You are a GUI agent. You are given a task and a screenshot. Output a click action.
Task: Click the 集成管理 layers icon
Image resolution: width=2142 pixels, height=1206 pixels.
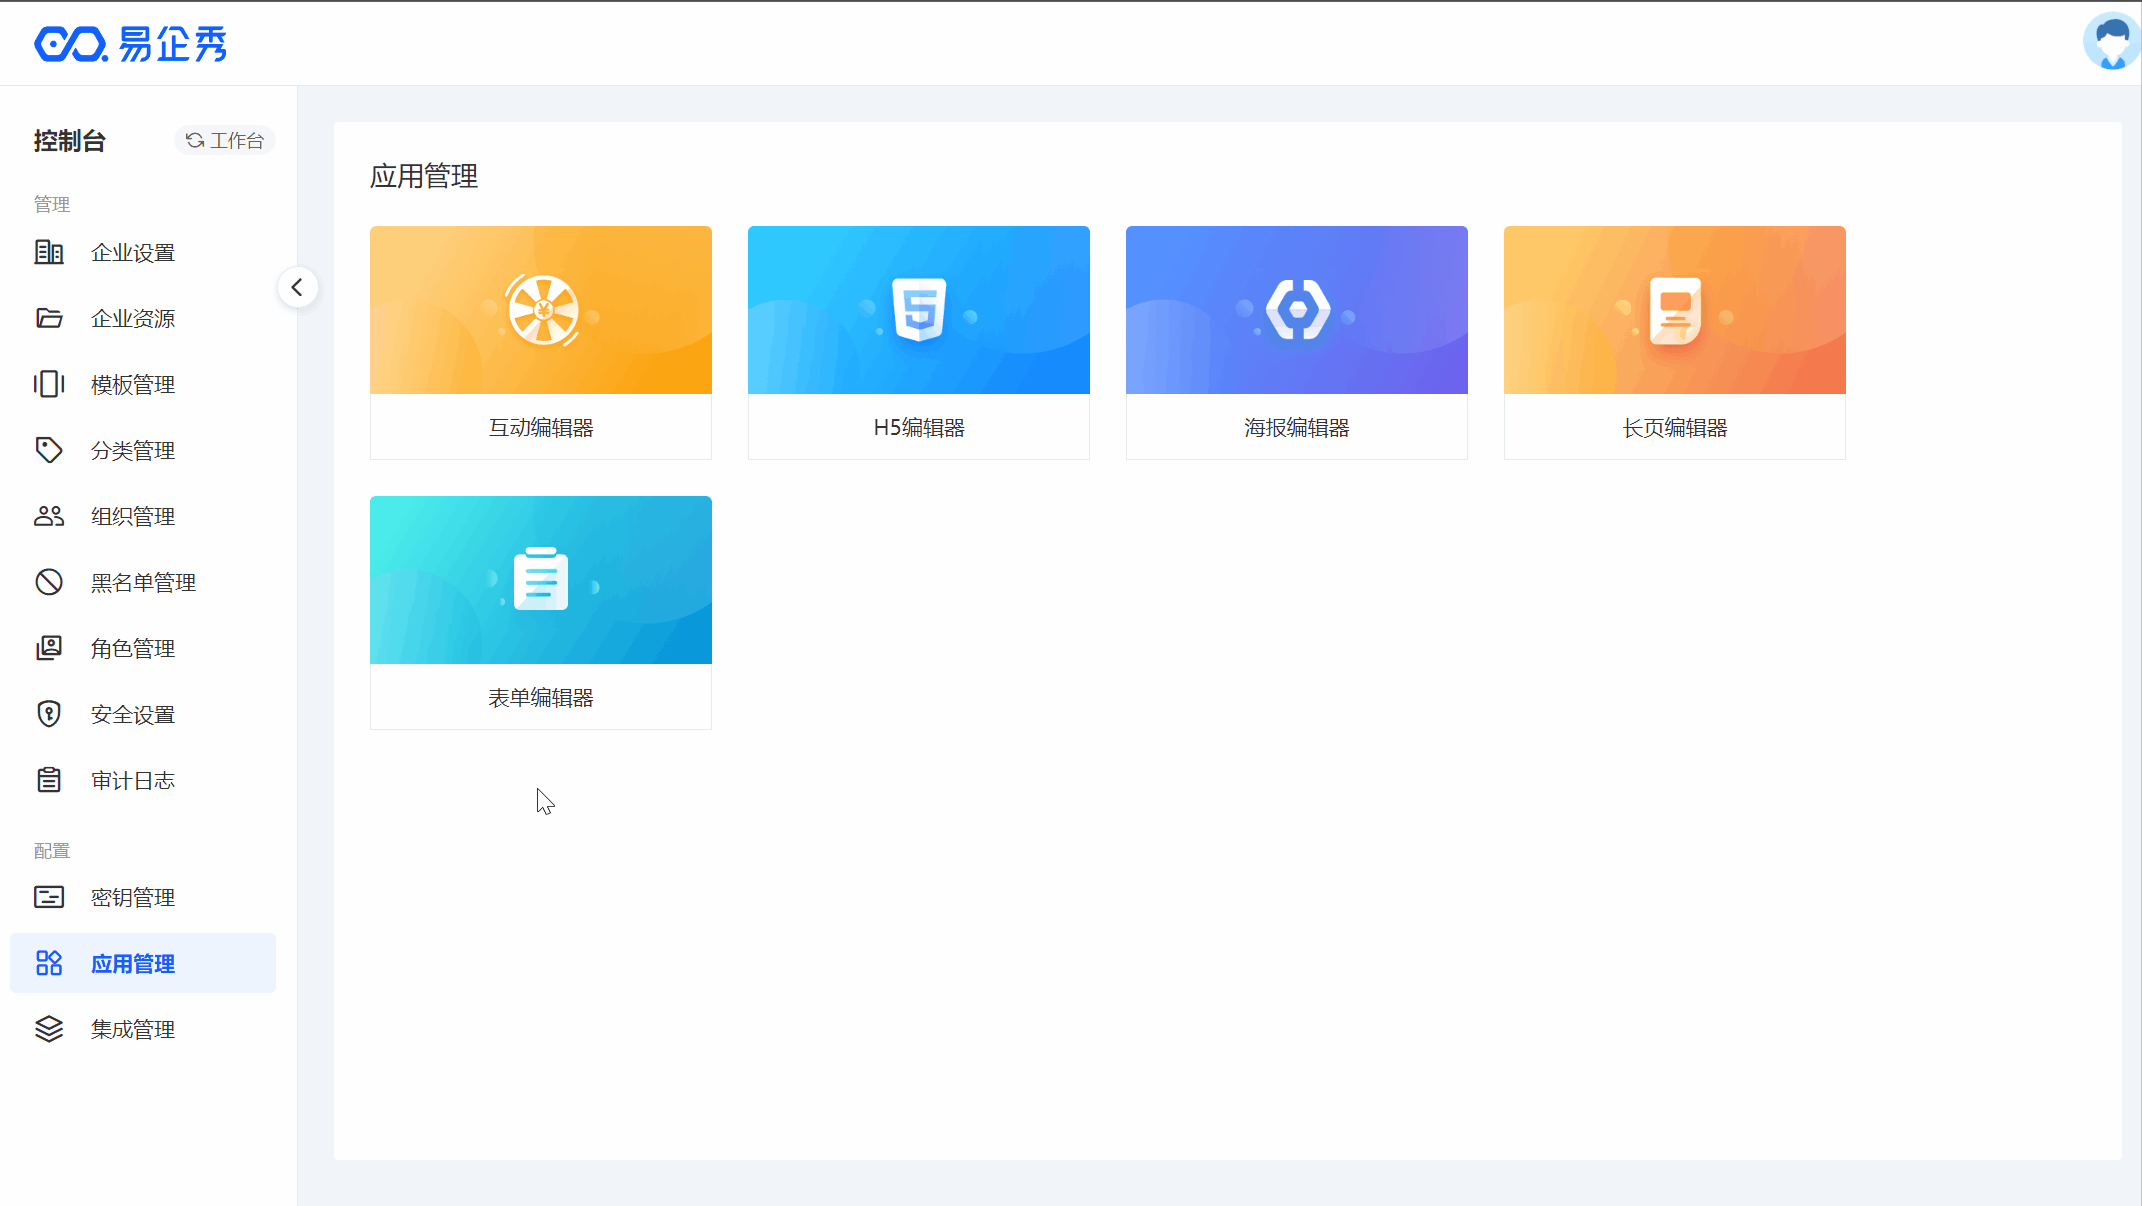[49, 1029]
